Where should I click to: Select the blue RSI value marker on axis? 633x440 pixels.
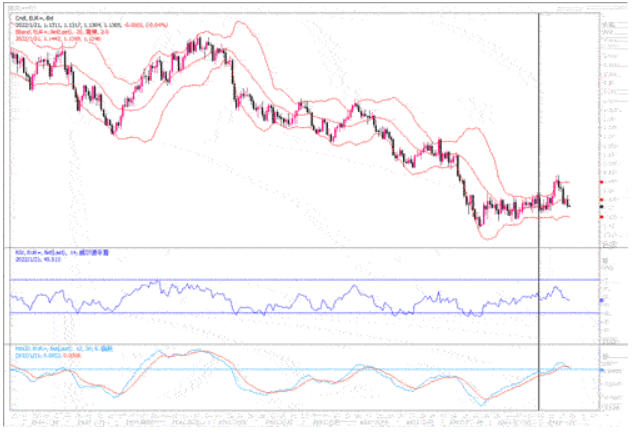pos(600,299)
